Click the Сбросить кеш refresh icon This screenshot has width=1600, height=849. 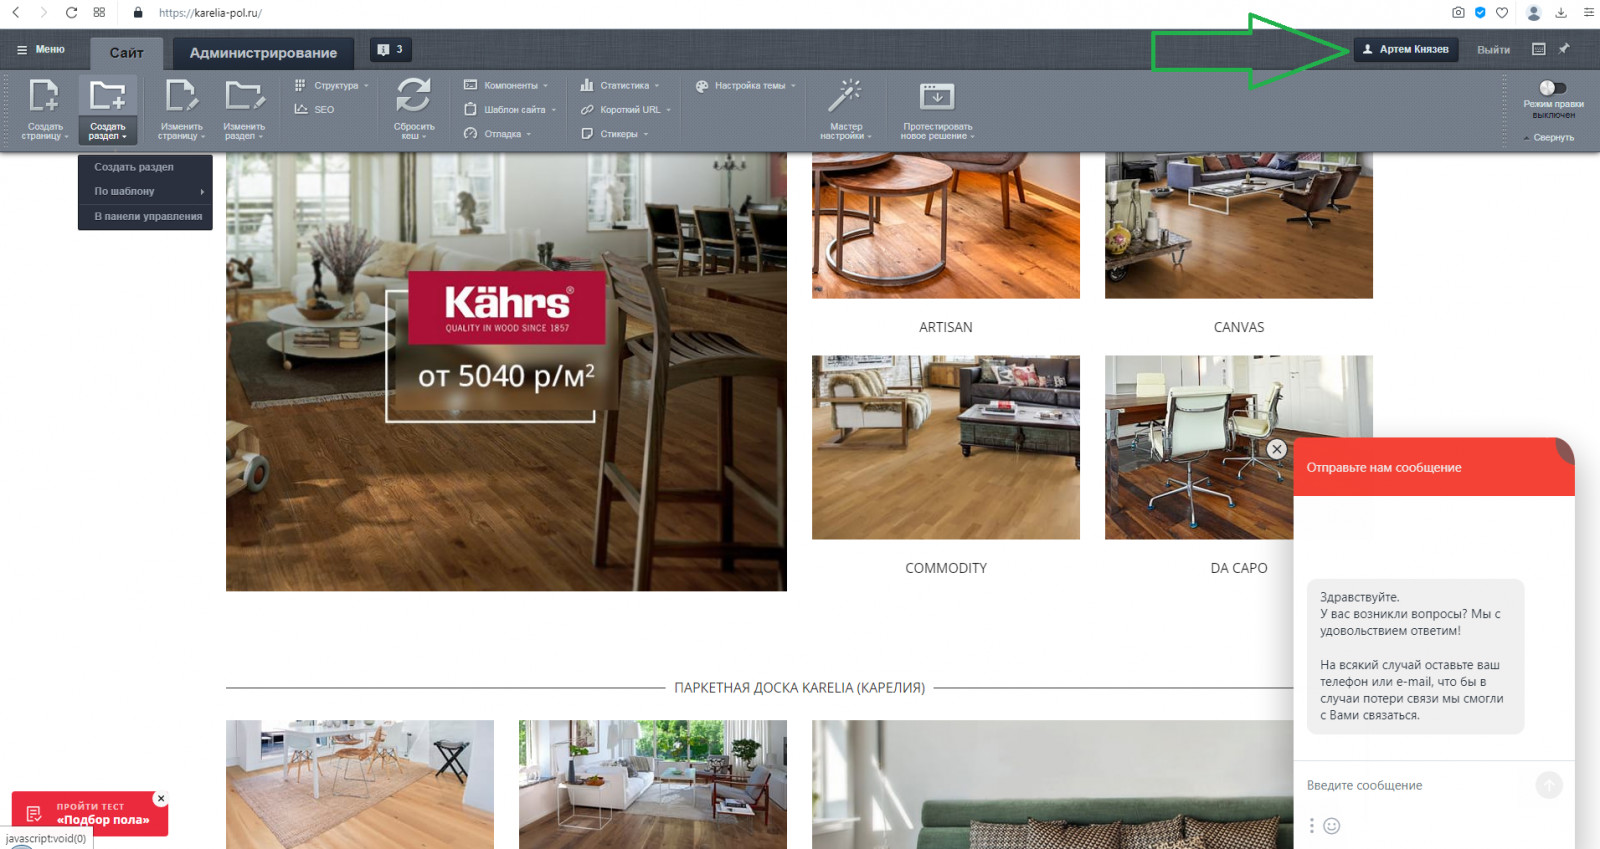pyautogui.click(x=413, y=96)
